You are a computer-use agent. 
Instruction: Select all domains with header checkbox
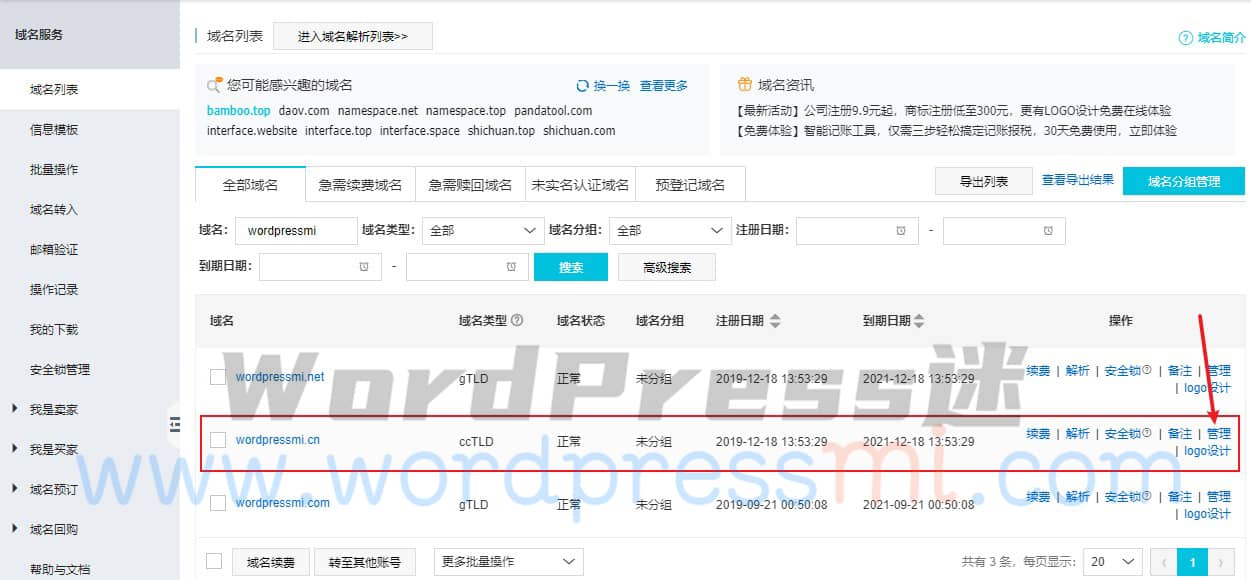tap(214, 562)
